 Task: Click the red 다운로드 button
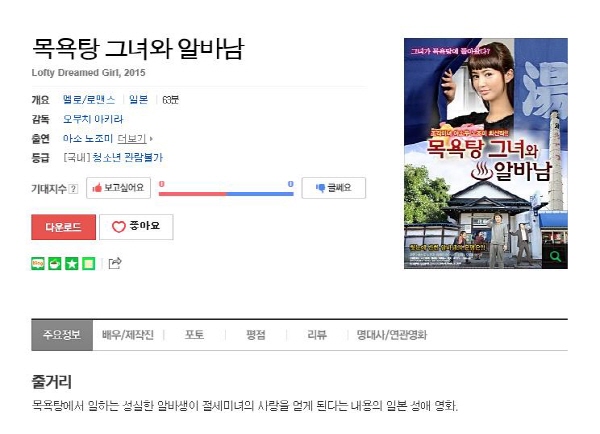coord(64,227)
